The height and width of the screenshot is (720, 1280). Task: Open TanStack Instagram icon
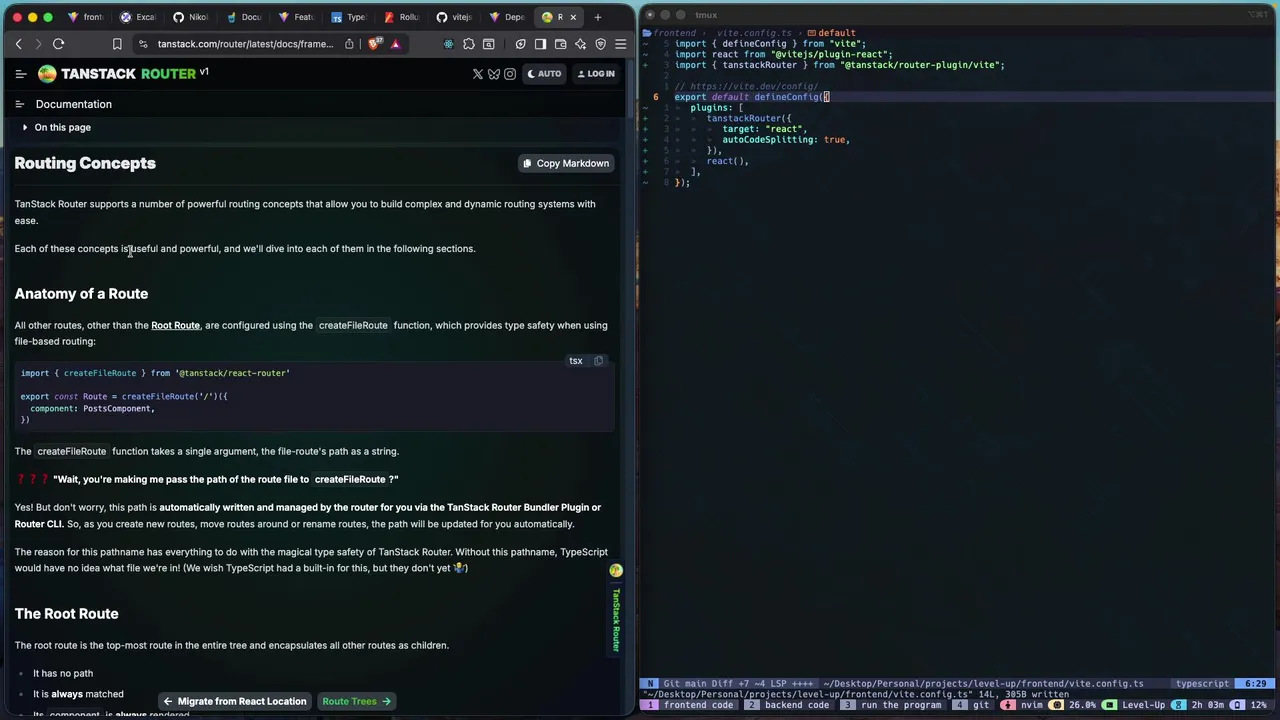(x=510, y=74)
